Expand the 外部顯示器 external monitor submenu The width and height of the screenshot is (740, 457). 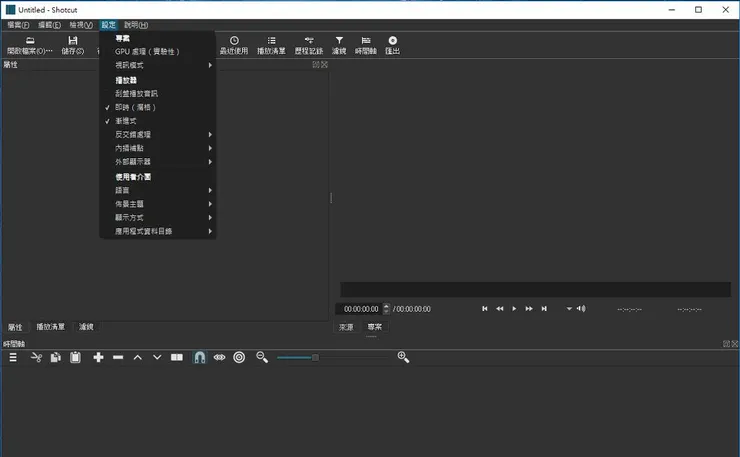tap(158, 162)
